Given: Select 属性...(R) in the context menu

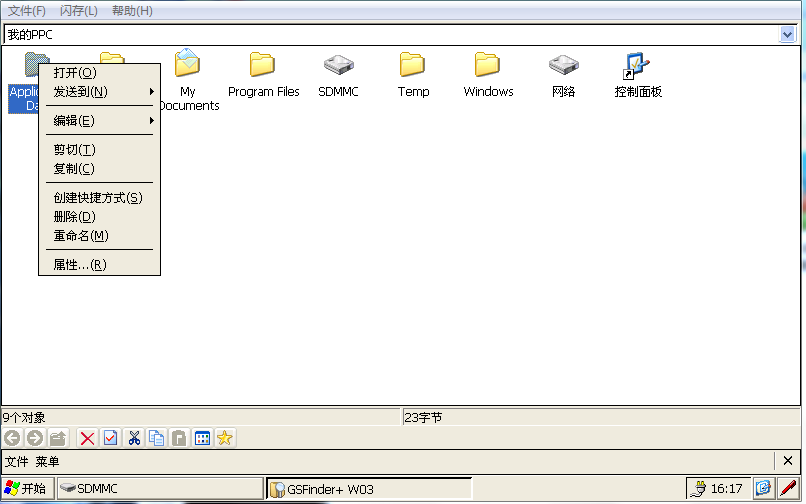Looking at the screenshot, I should click(x=80, y=265).
